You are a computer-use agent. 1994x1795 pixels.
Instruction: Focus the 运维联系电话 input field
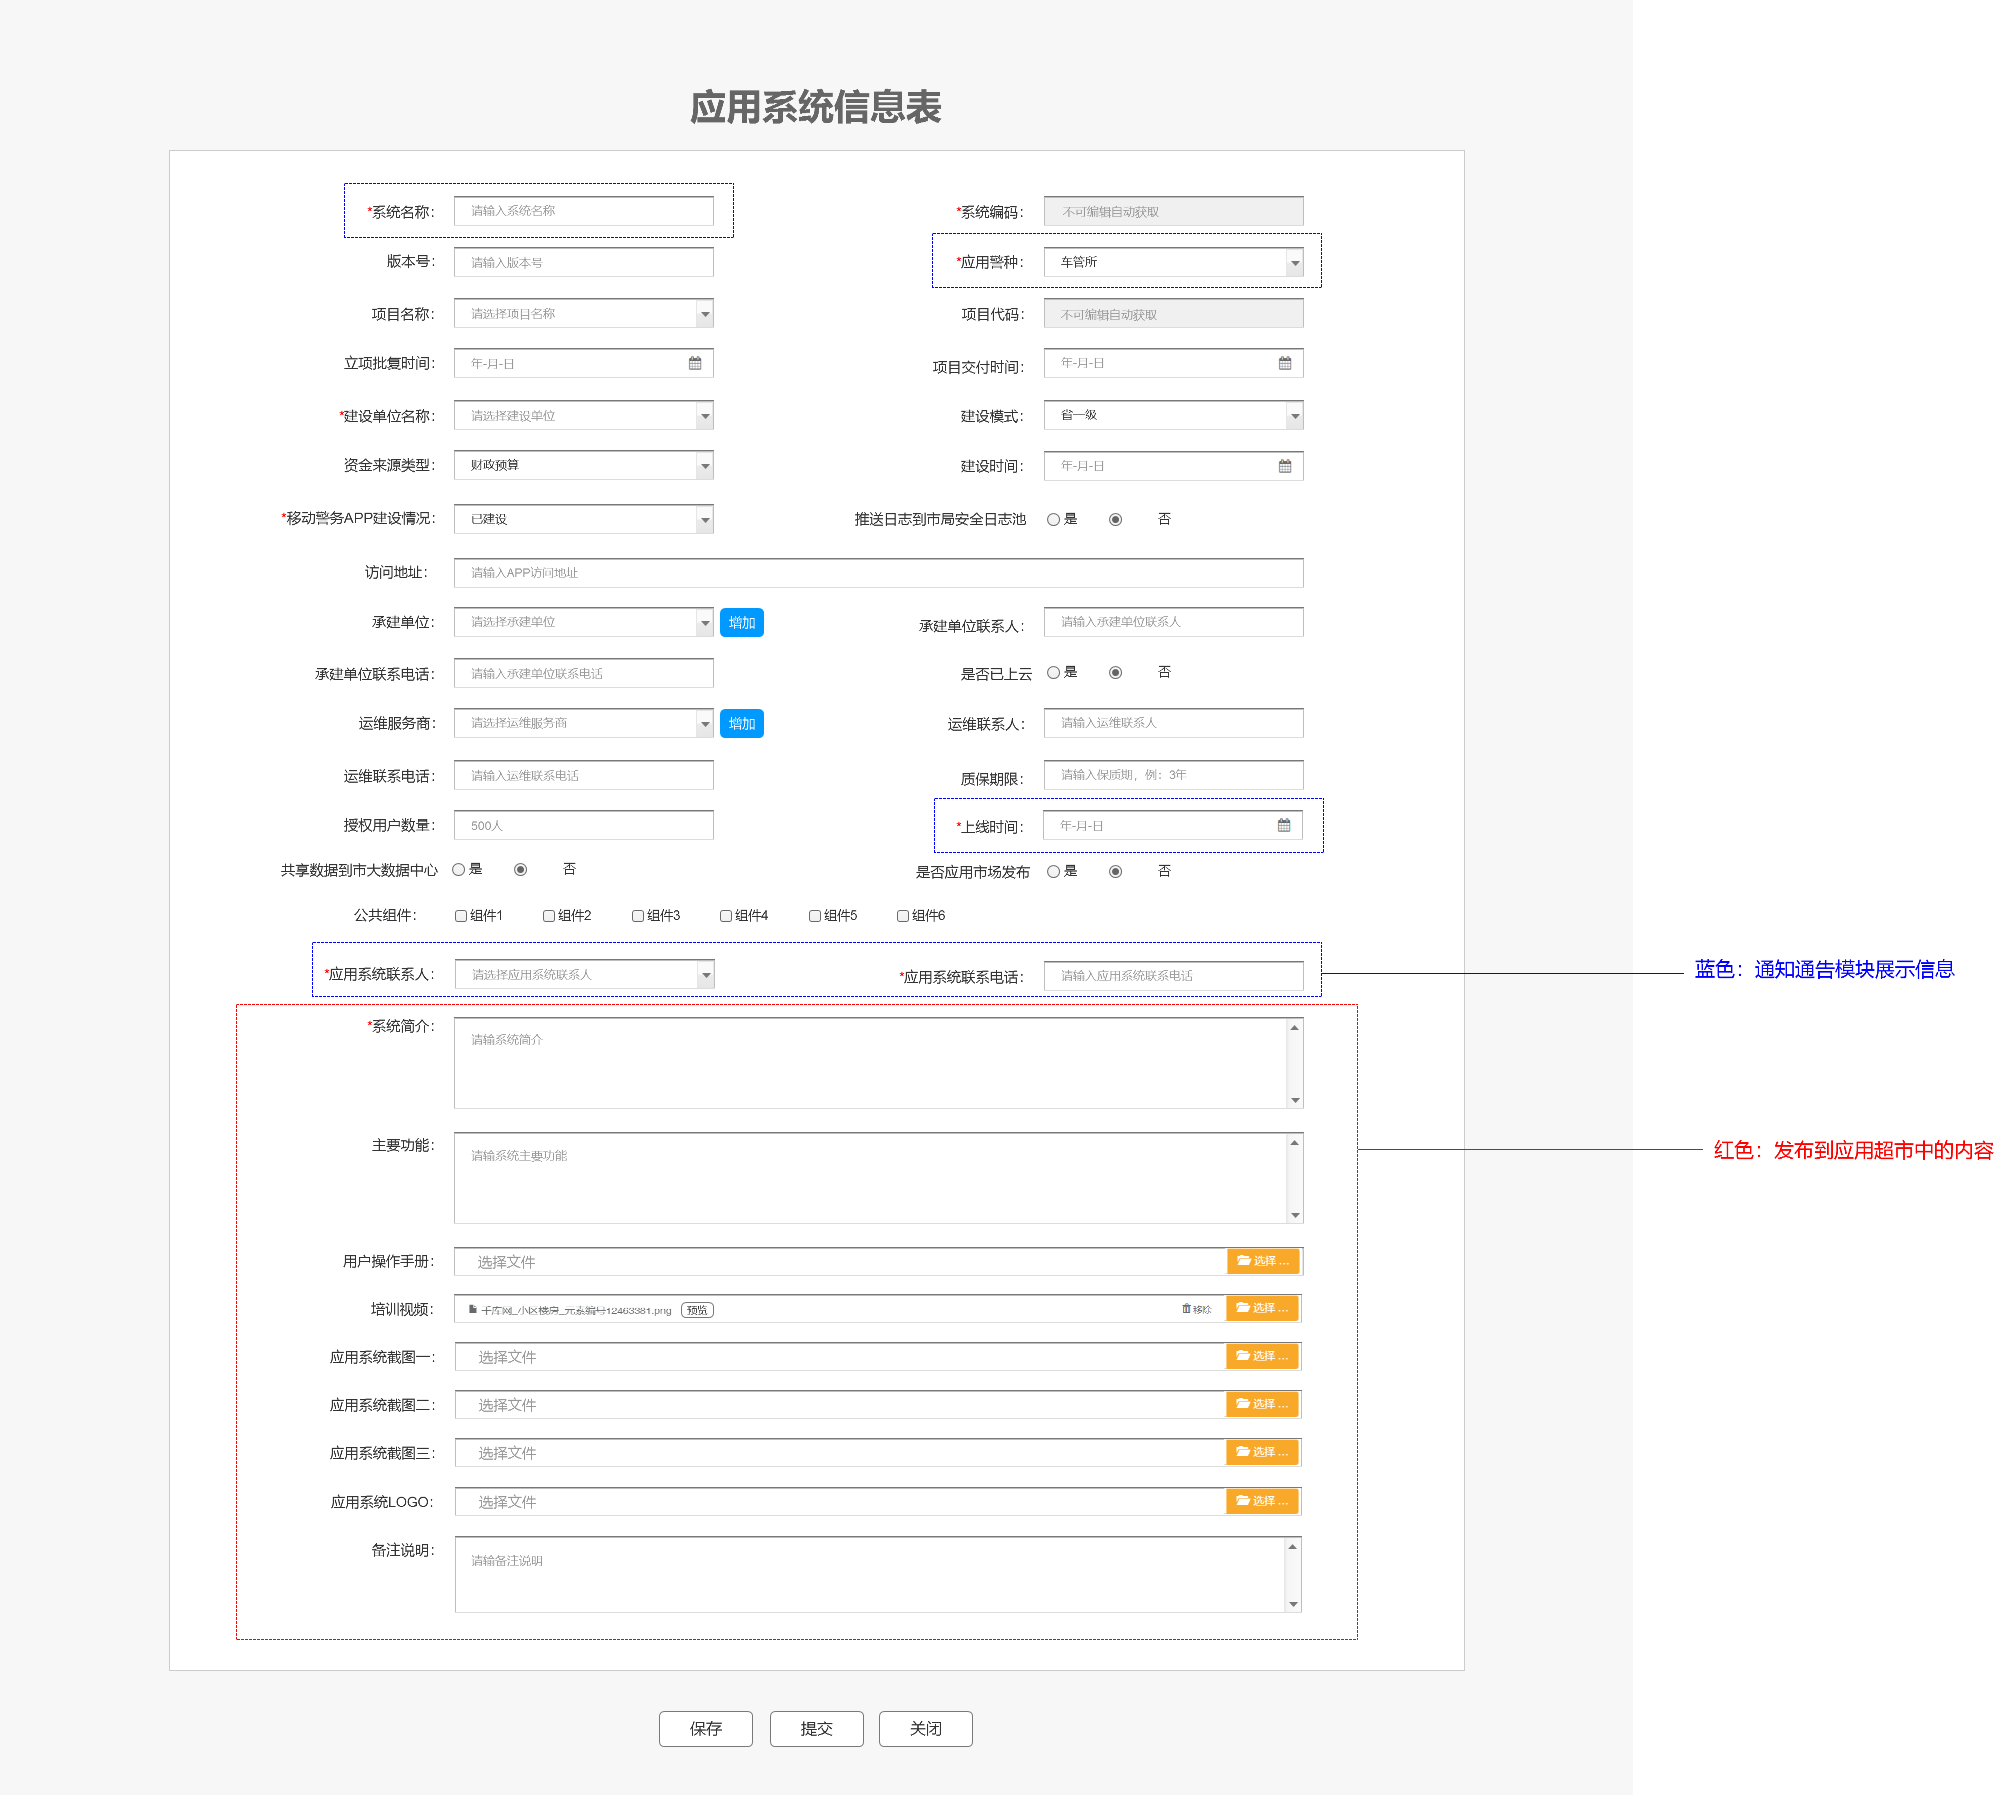click(x=584, y=775)
